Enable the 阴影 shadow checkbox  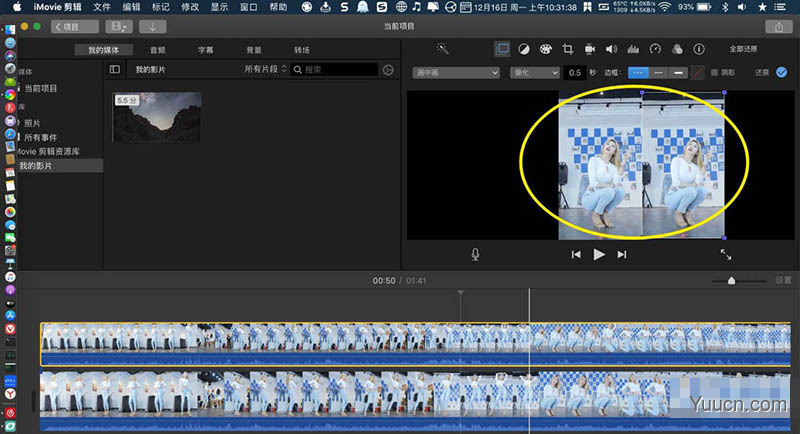pyautogui.click(x=714, y=73)
